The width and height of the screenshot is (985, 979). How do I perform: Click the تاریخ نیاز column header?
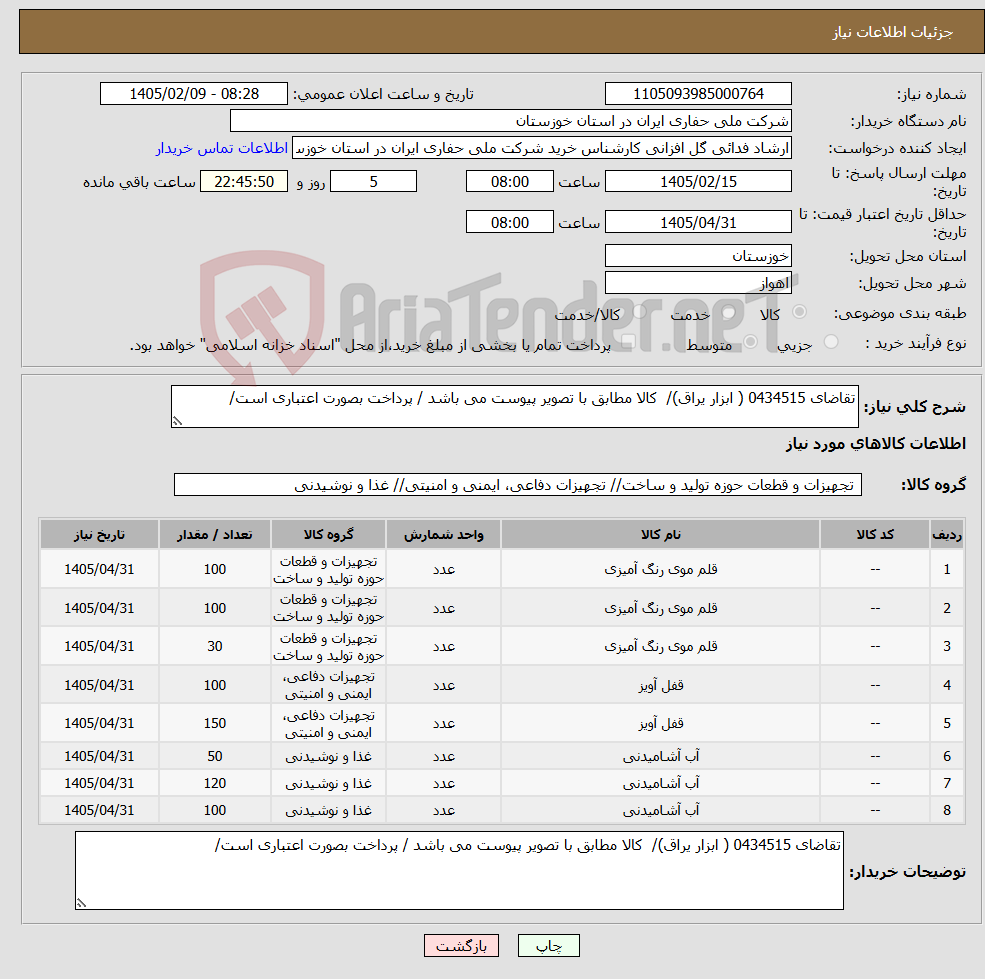(x=99, y=535)
